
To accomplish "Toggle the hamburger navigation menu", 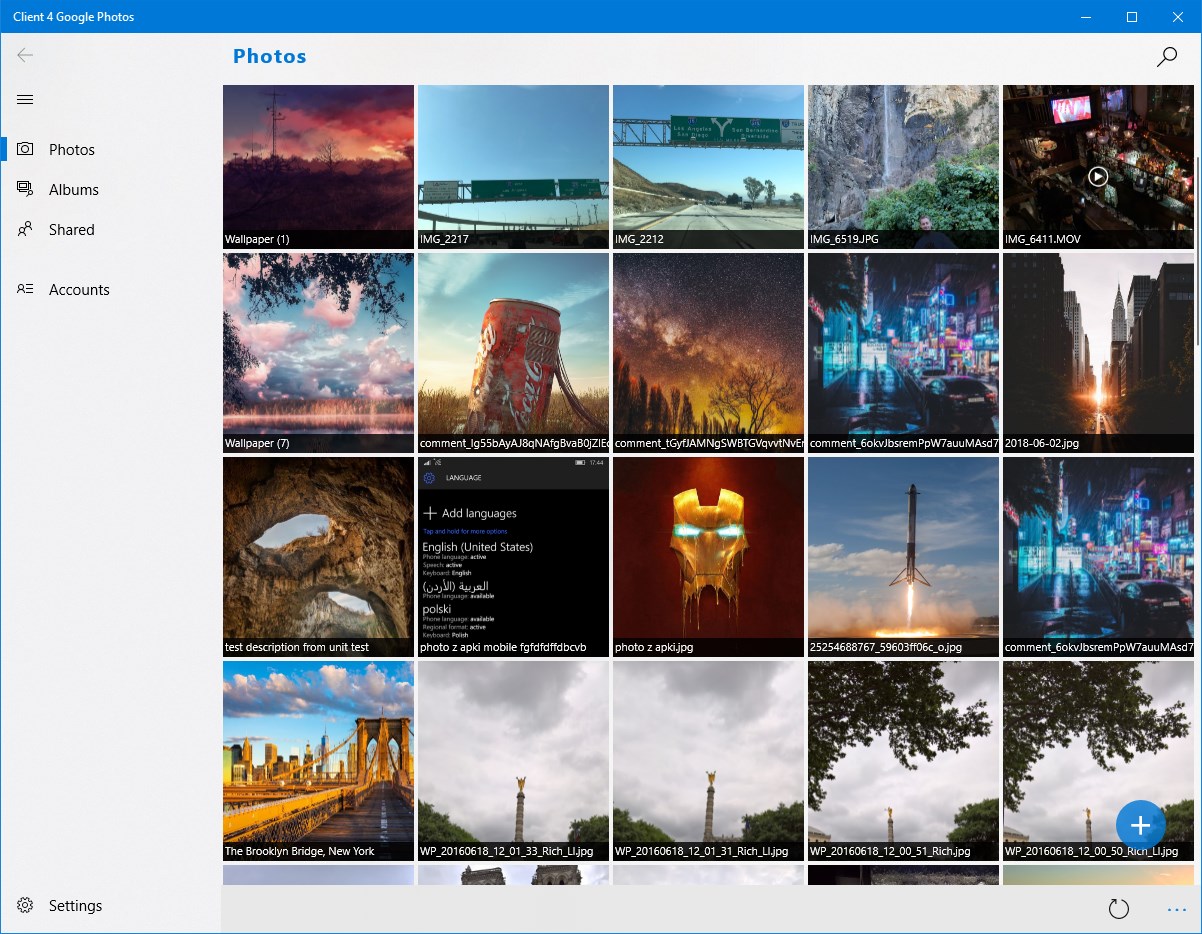I will point(25,99).
